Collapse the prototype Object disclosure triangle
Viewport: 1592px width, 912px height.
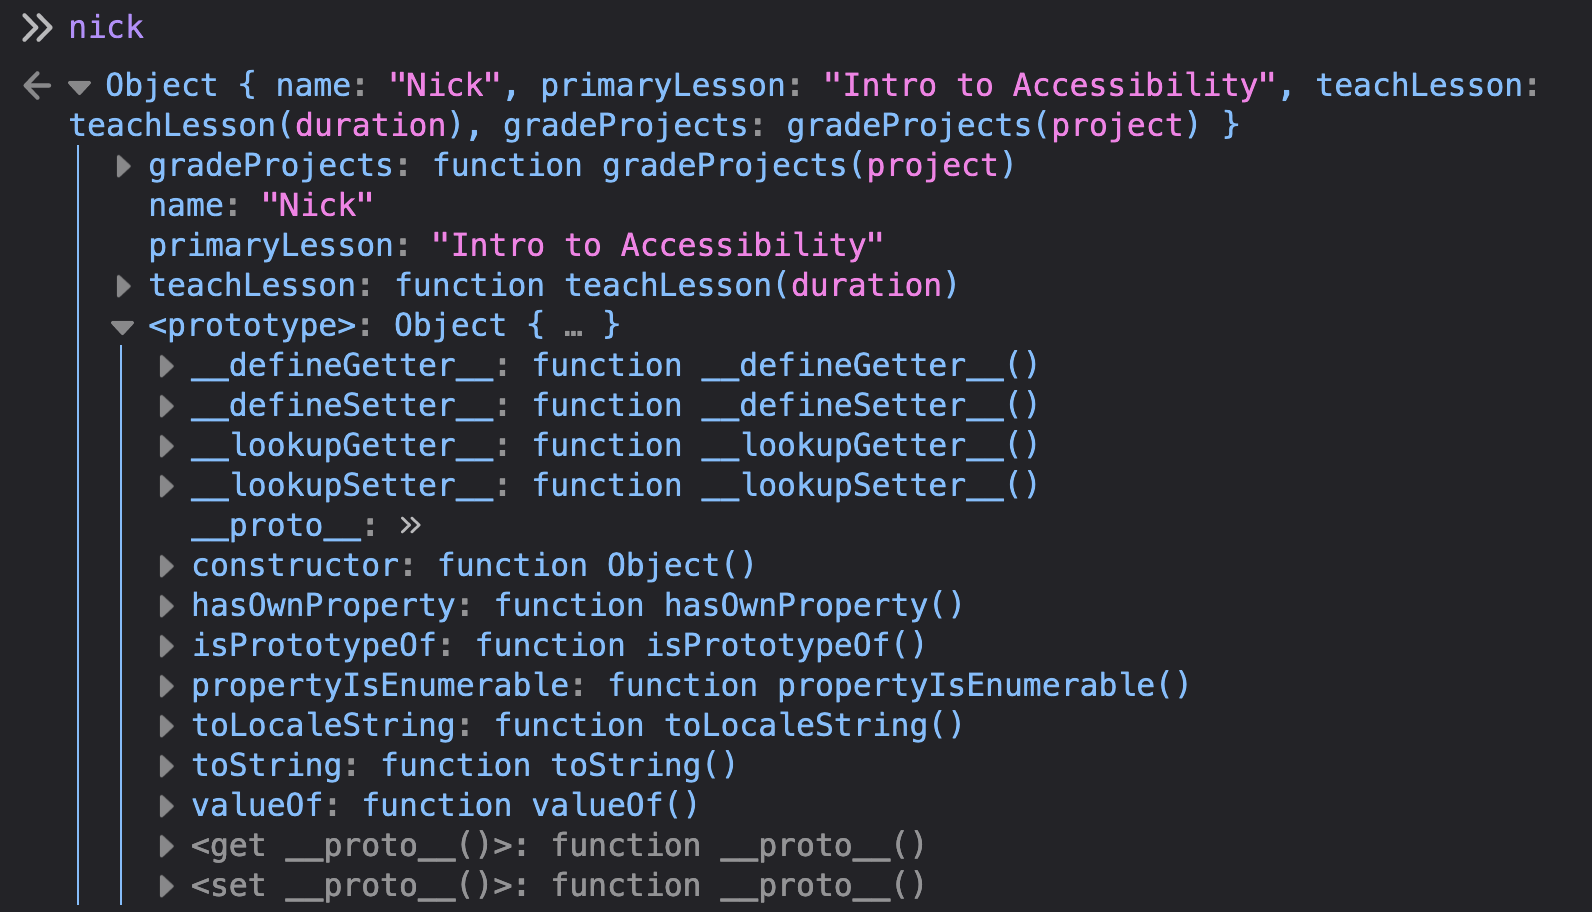(123, 325)
